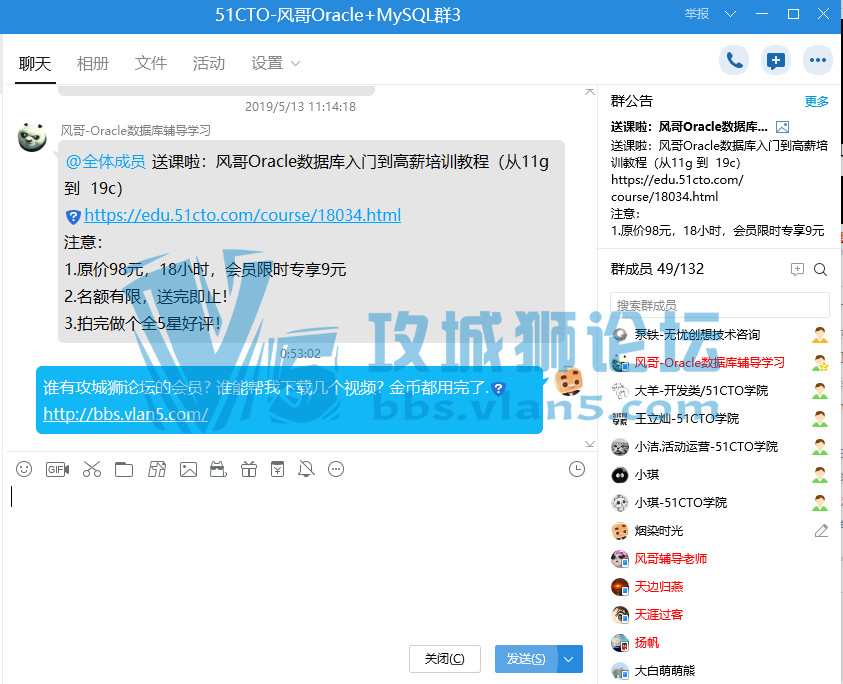The width and height of the screenshot is (843, 684).
Task: Click the 发送(S) send button
Action: [526, 659]
